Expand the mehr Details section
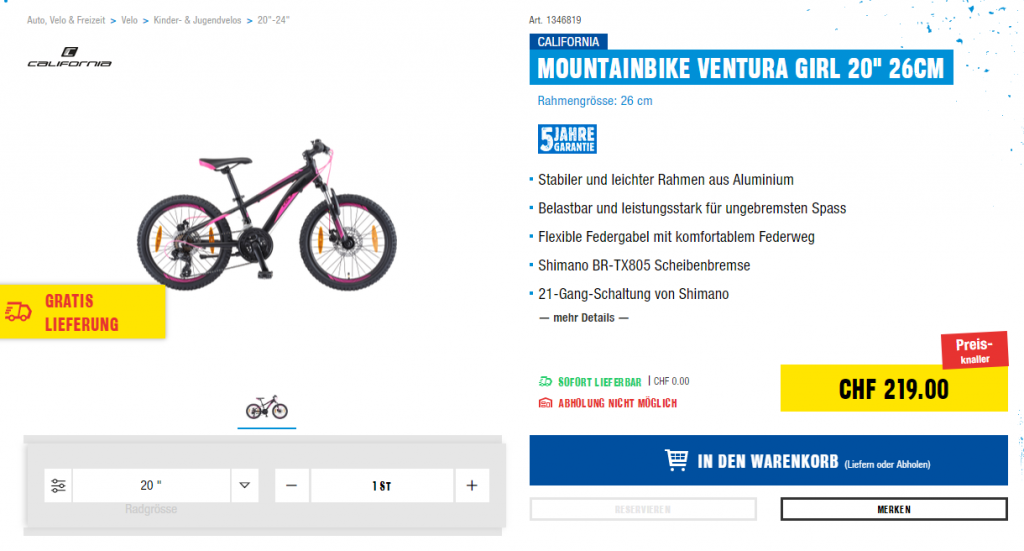The image size is (1024, 551). pos(584,318)
